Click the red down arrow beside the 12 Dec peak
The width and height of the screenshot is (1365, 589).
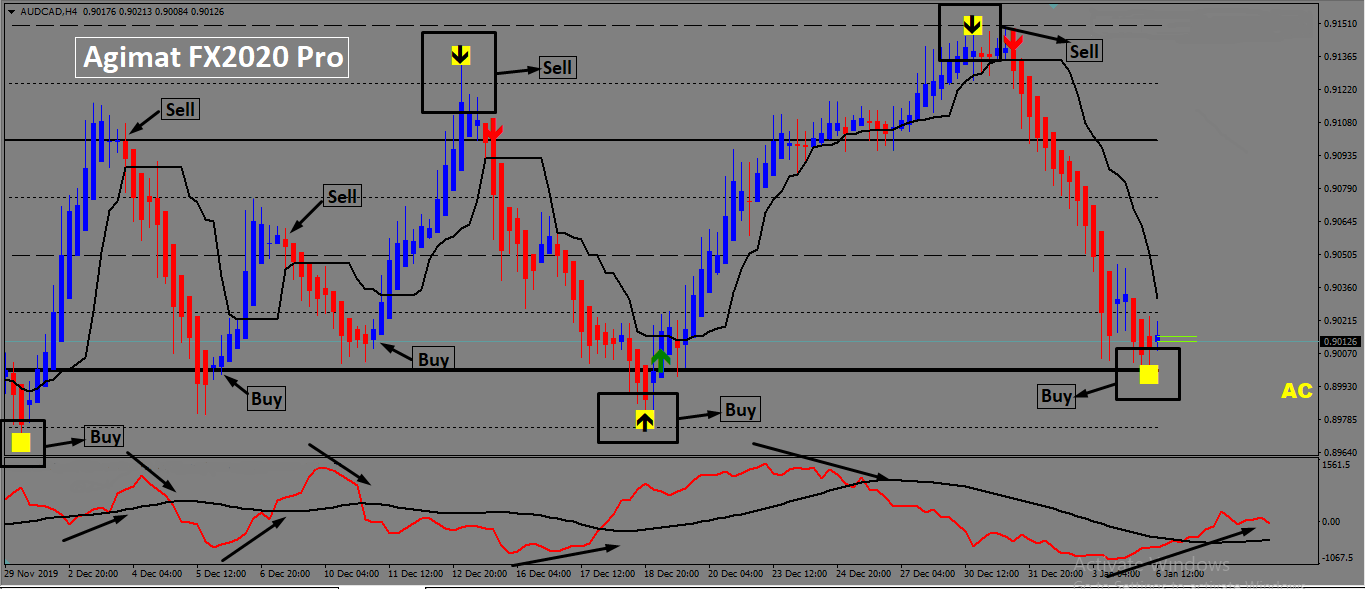(x=491, y=131)
